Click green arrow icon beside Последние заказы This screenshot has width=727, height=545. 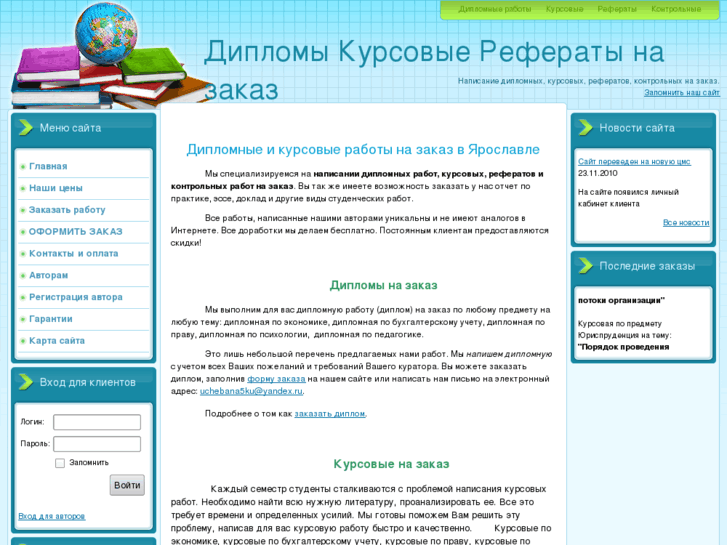pyautogui.click(x=586, y=266)
